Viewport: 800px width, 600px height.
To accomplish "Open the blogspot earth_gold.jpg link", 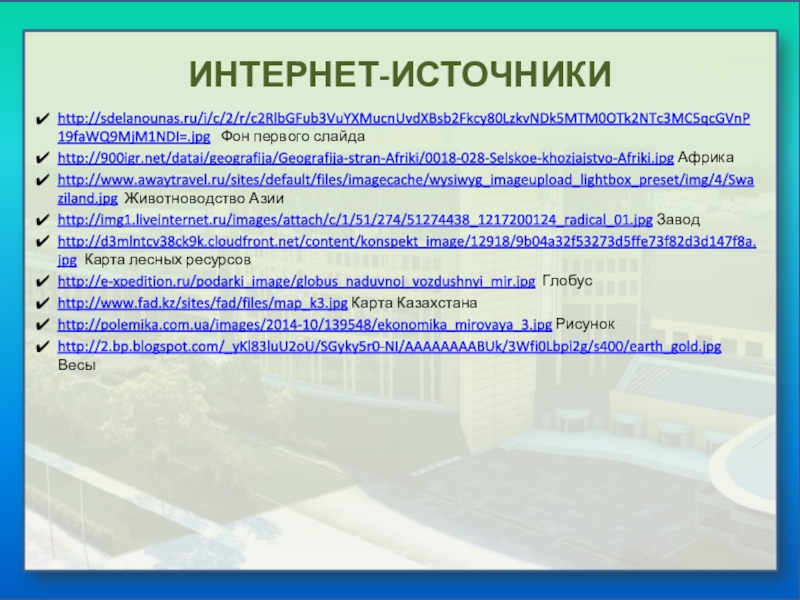I will tap(389, 346).
